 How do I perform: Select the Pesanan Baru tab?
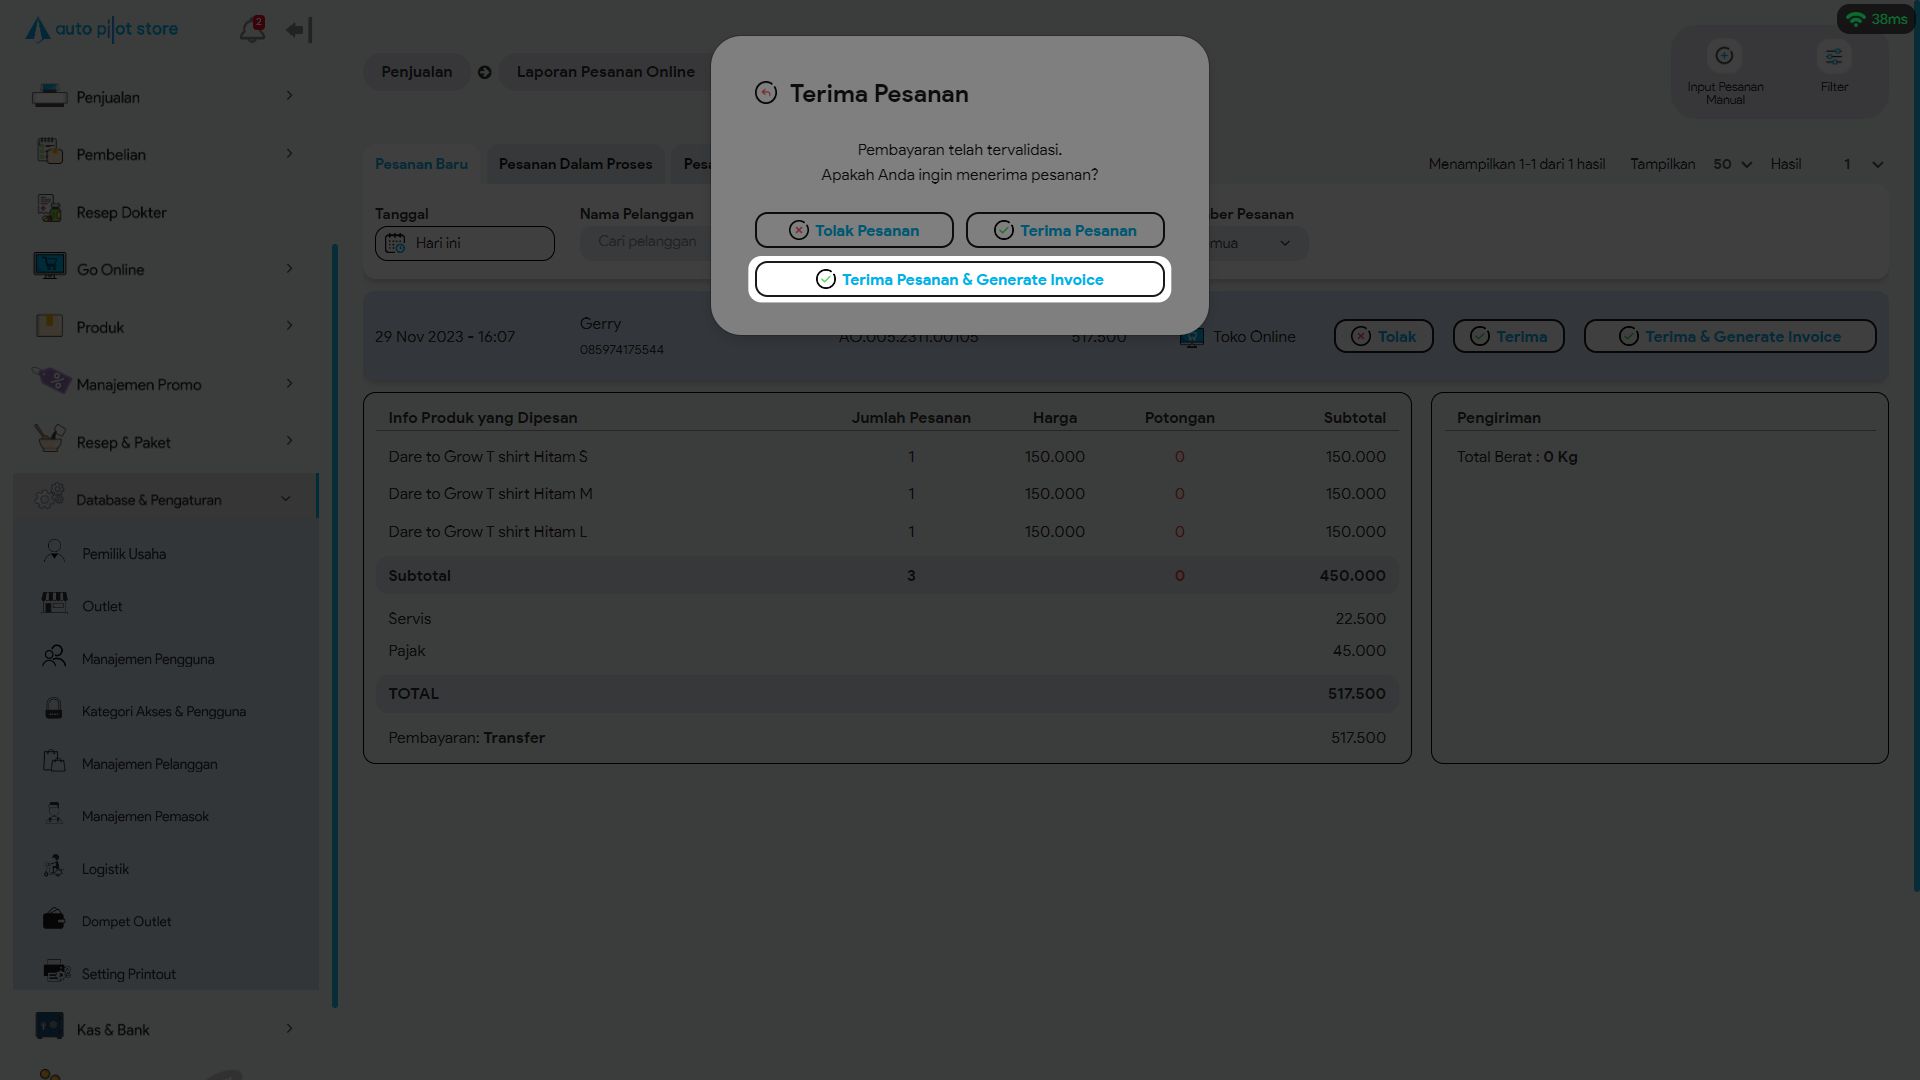421,164
